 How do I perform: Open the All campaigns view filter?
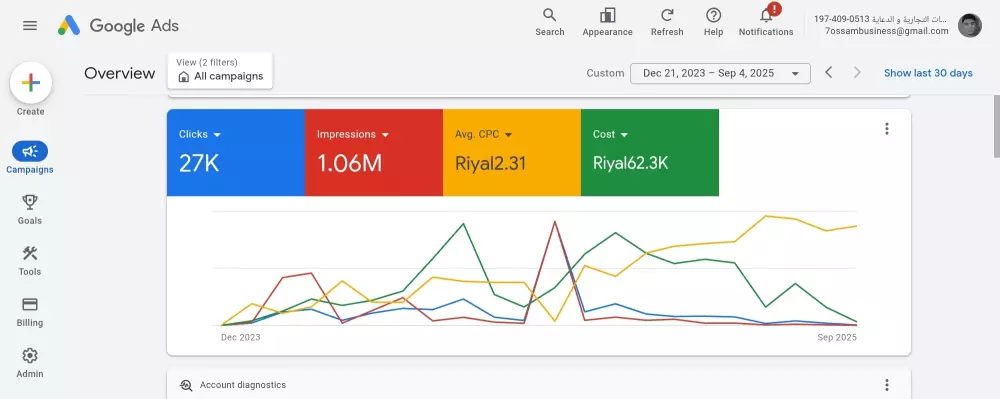point(220,70)
